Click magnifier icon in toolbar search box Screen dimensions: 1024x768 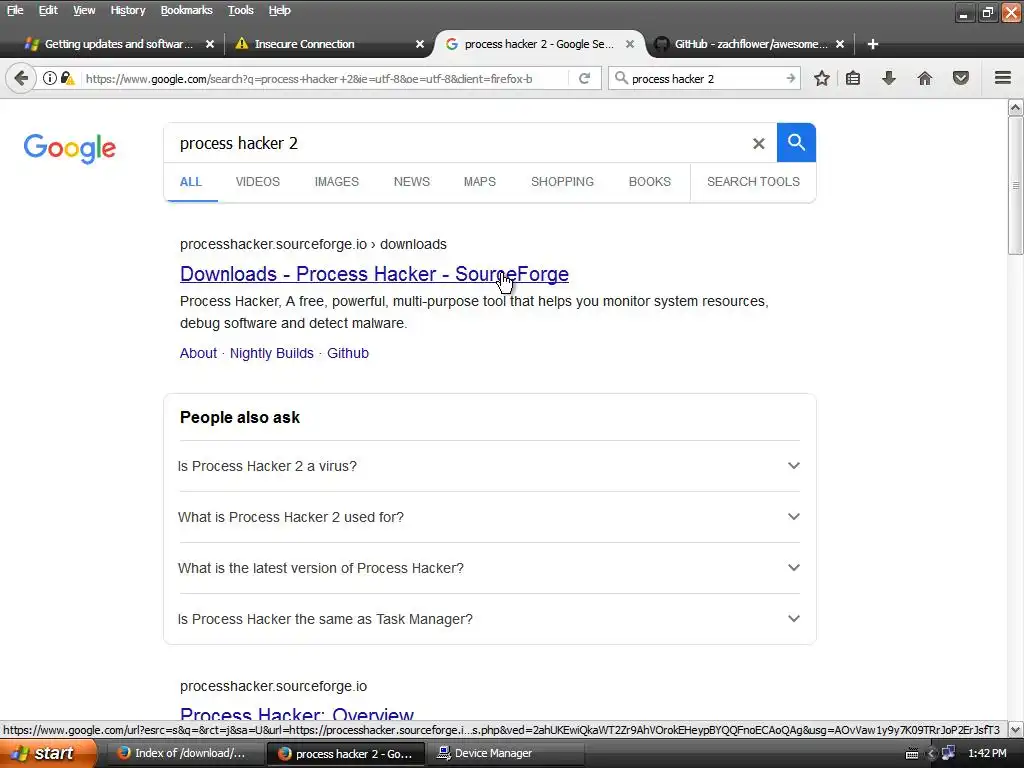(x=621, y=78)
